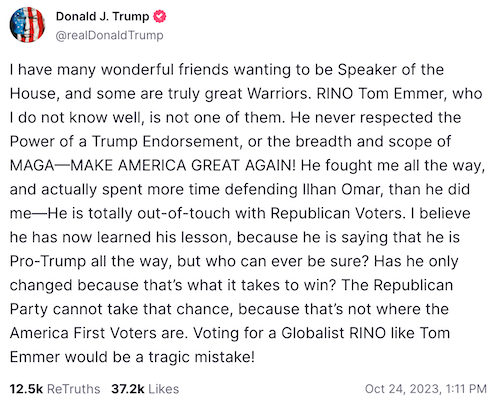The height and width of the screenshot is (402, 500).
Task: Click the phrase 'Pro-Trump all the way'
Action: pyautogui.click(x=90, y=261)
